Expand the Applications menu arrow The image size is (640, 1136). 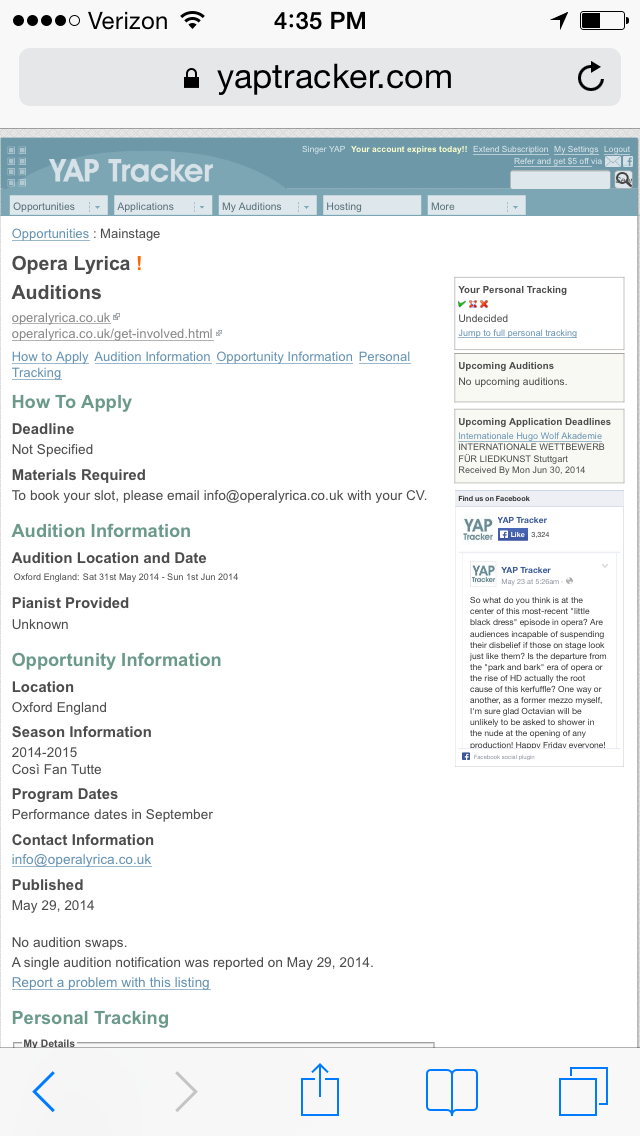pos(201,206)
